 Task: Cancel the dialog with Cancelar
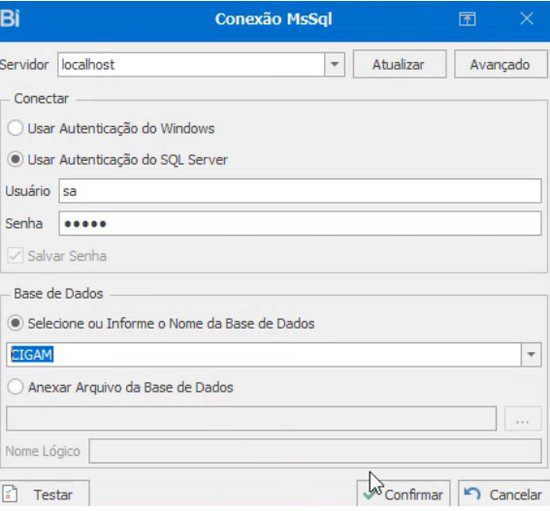pos(504,494)
